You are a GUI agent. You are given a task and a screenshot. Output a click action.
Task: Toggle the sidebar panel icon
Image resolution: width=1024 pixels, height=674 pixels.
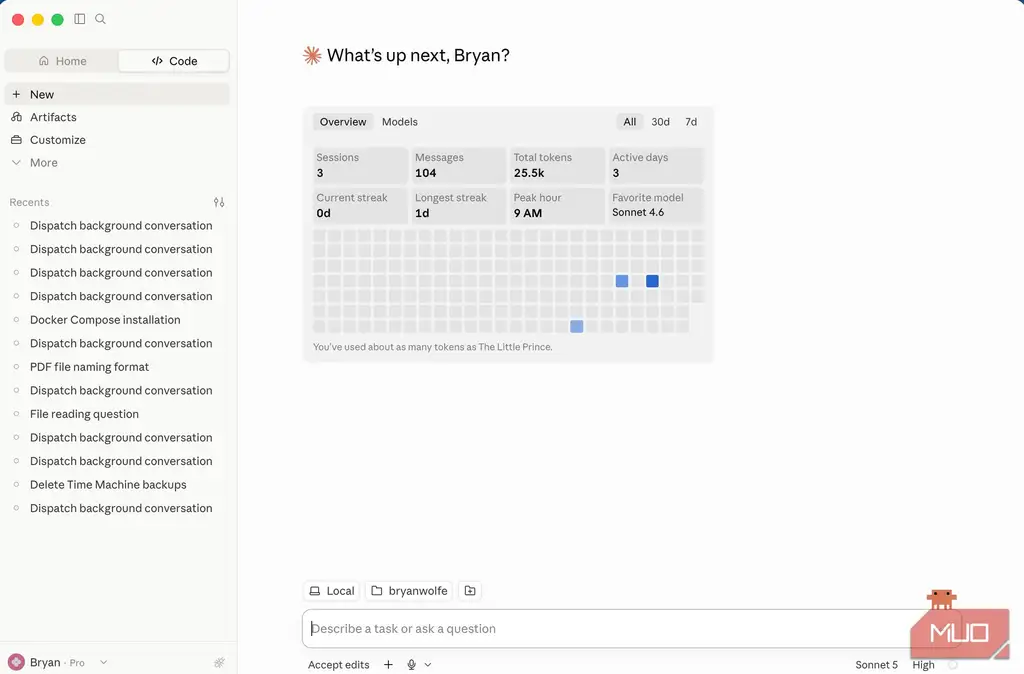[80, 19]
